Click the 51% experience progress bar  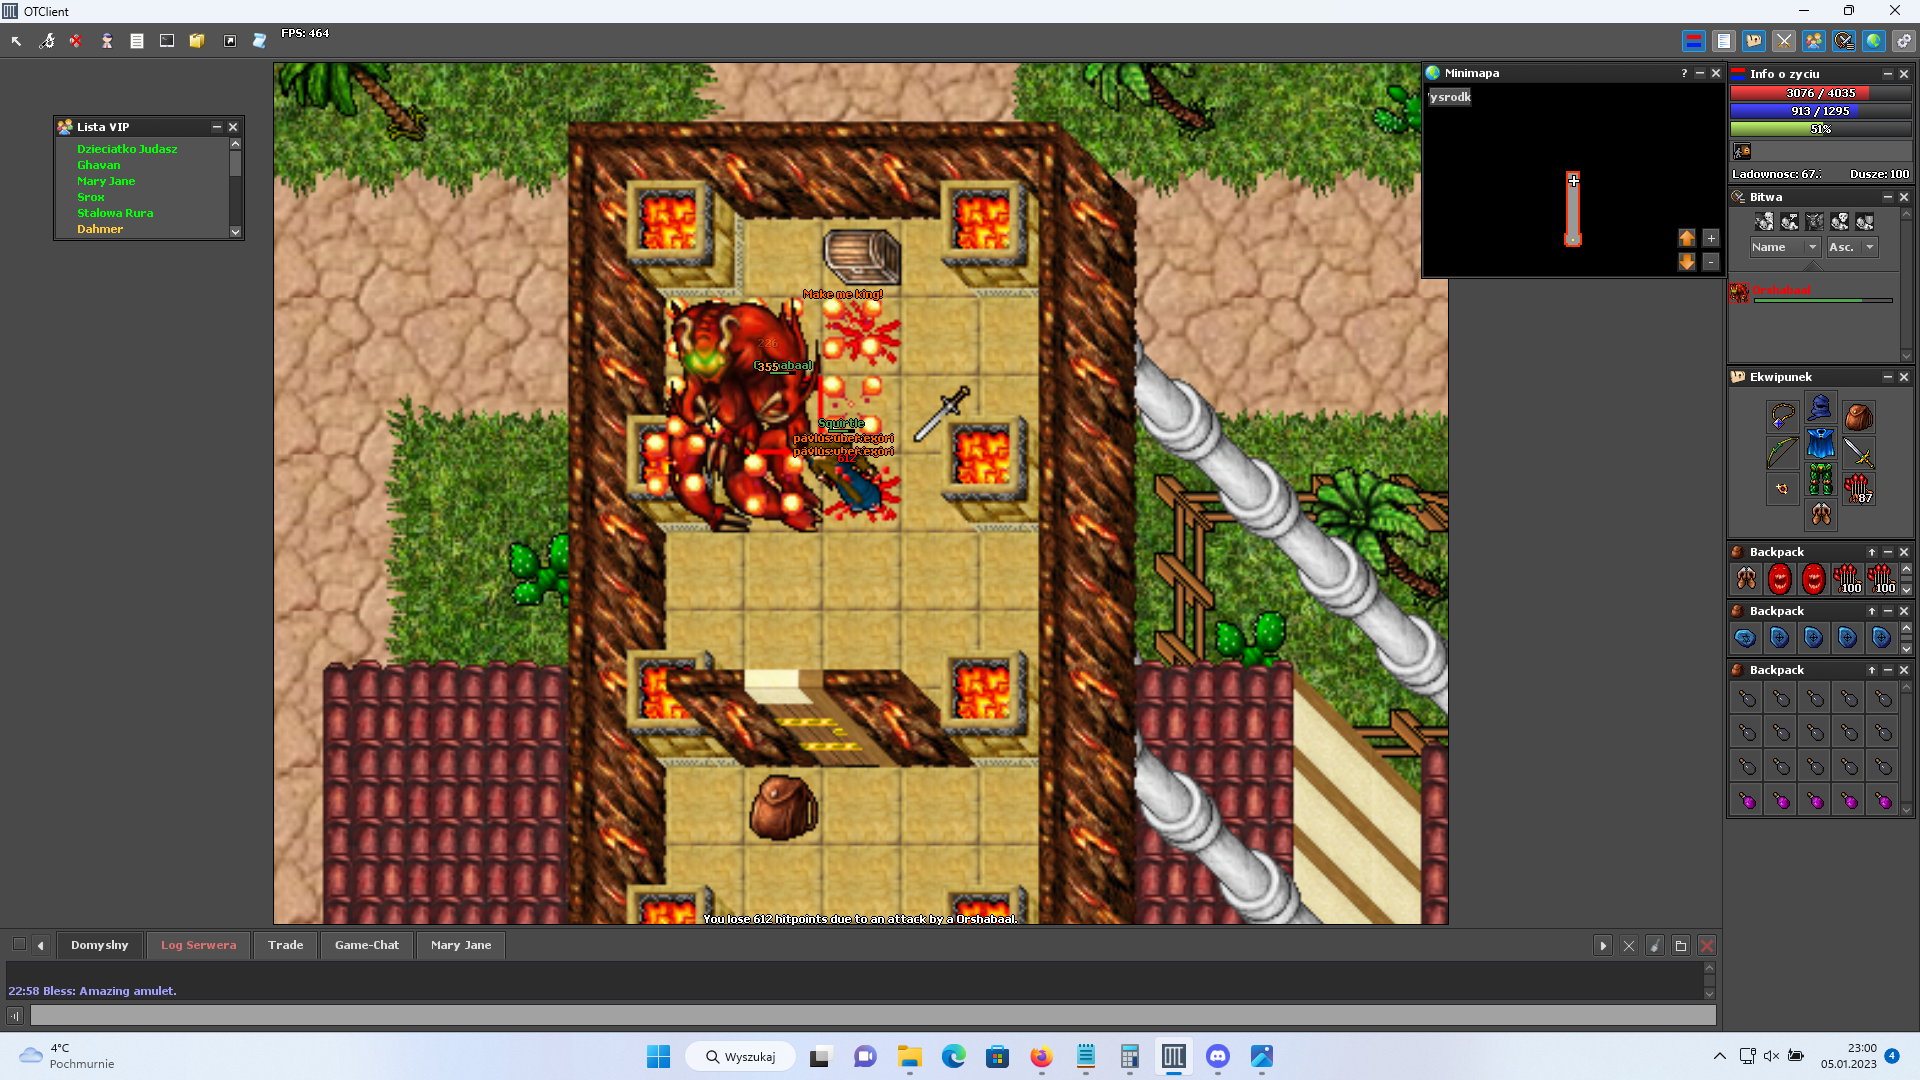pos(1821,129)
